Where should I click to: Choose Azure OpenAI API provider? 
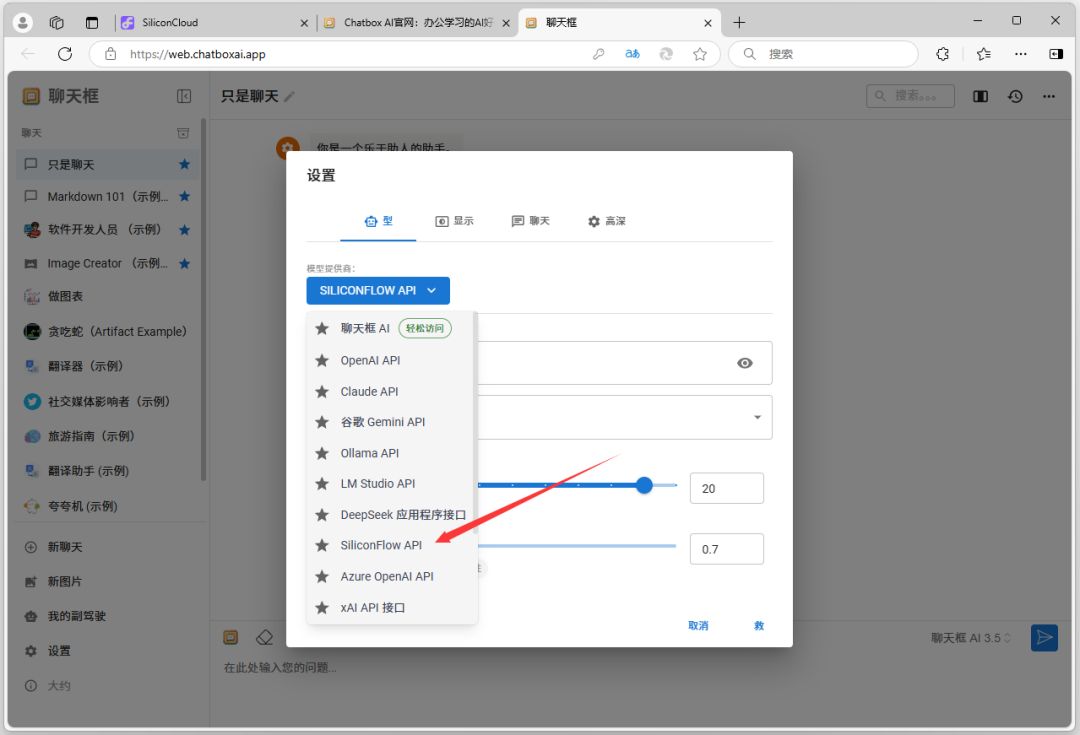click(x=391, y=577)
